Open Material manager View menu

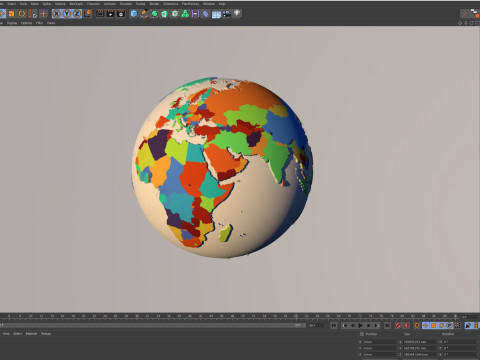point(6,333)
